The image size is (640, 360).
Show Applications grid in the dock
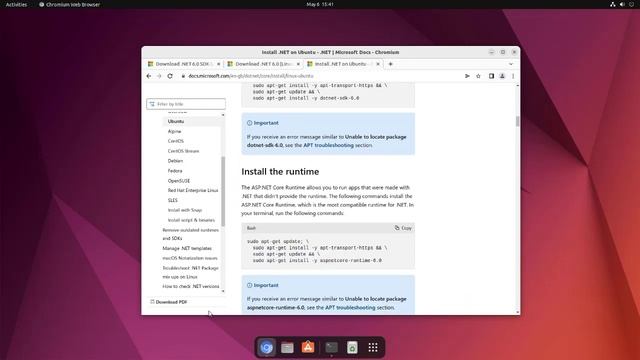373,347
